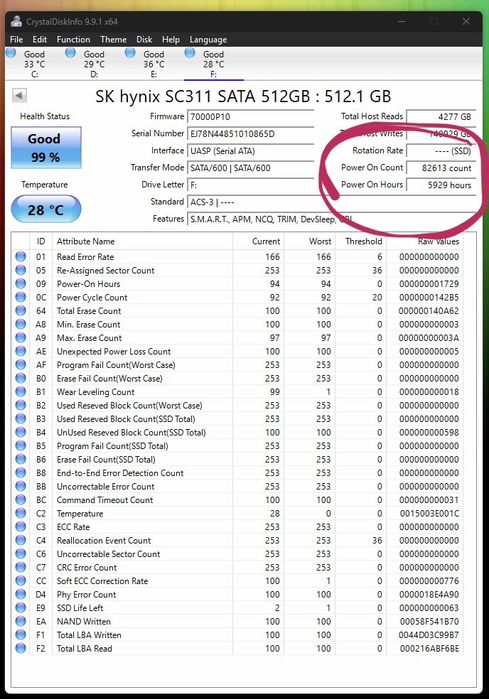Click the Good 99 % health status button
The image size is (489, 699).
46,148
